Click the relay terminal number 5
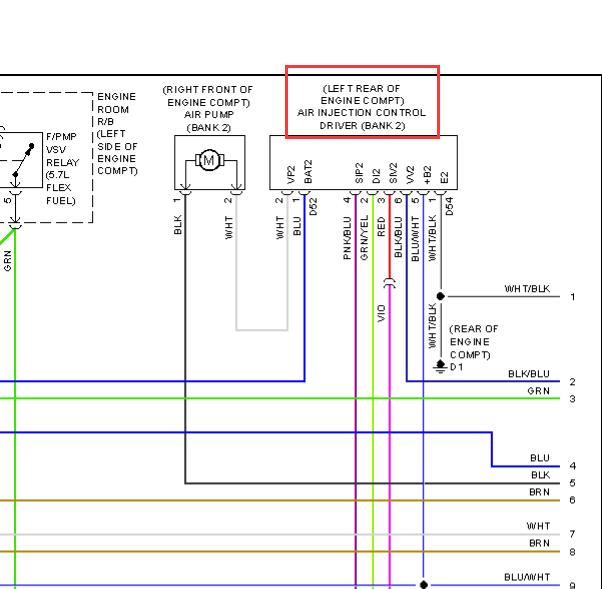This screenshot has width=602, height=589. point(8,200)
